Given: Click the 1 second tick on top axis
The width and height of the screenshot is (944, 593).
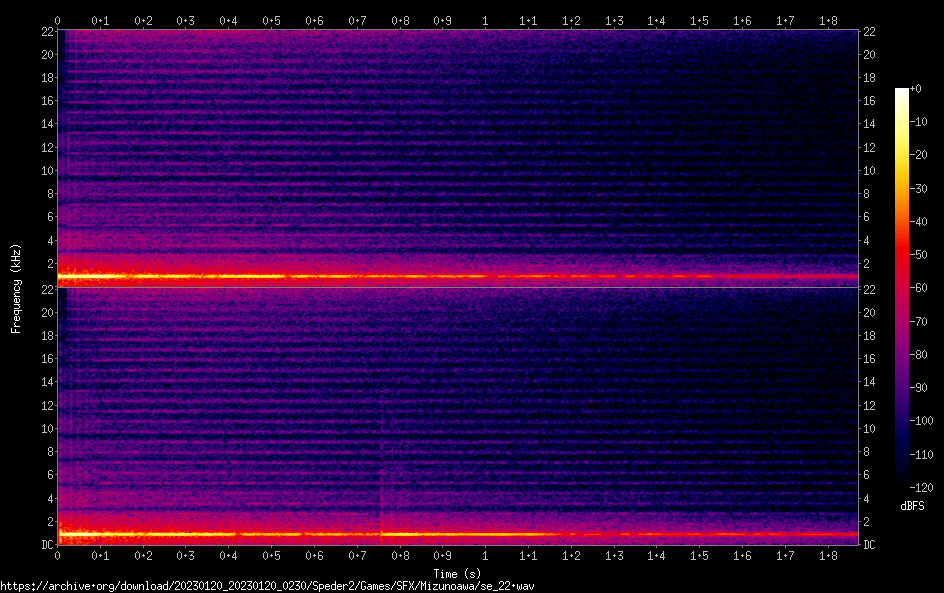Looking at the screenshot, I should pos(485,20).
